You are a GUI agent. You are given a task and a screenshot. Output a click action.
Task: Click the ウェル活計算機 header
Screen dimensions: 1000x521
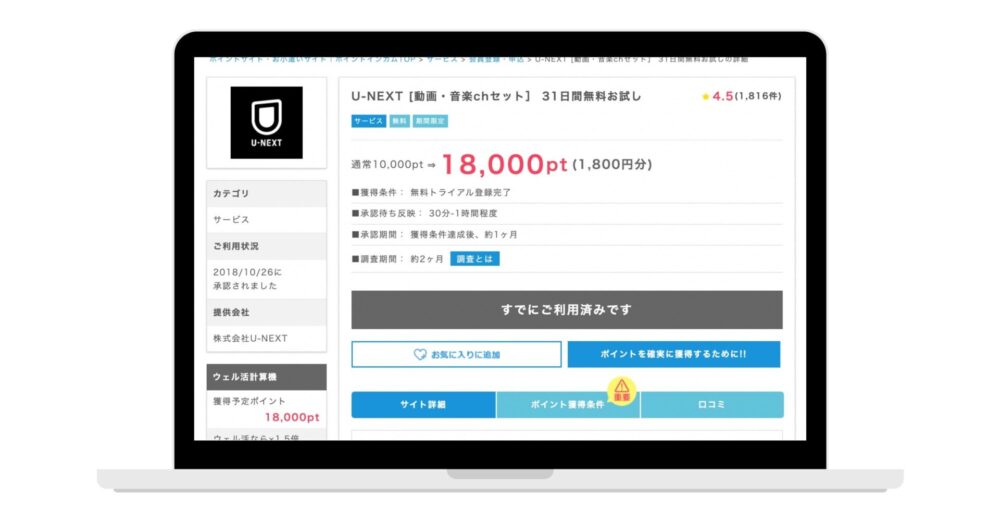tap(267, 377)
